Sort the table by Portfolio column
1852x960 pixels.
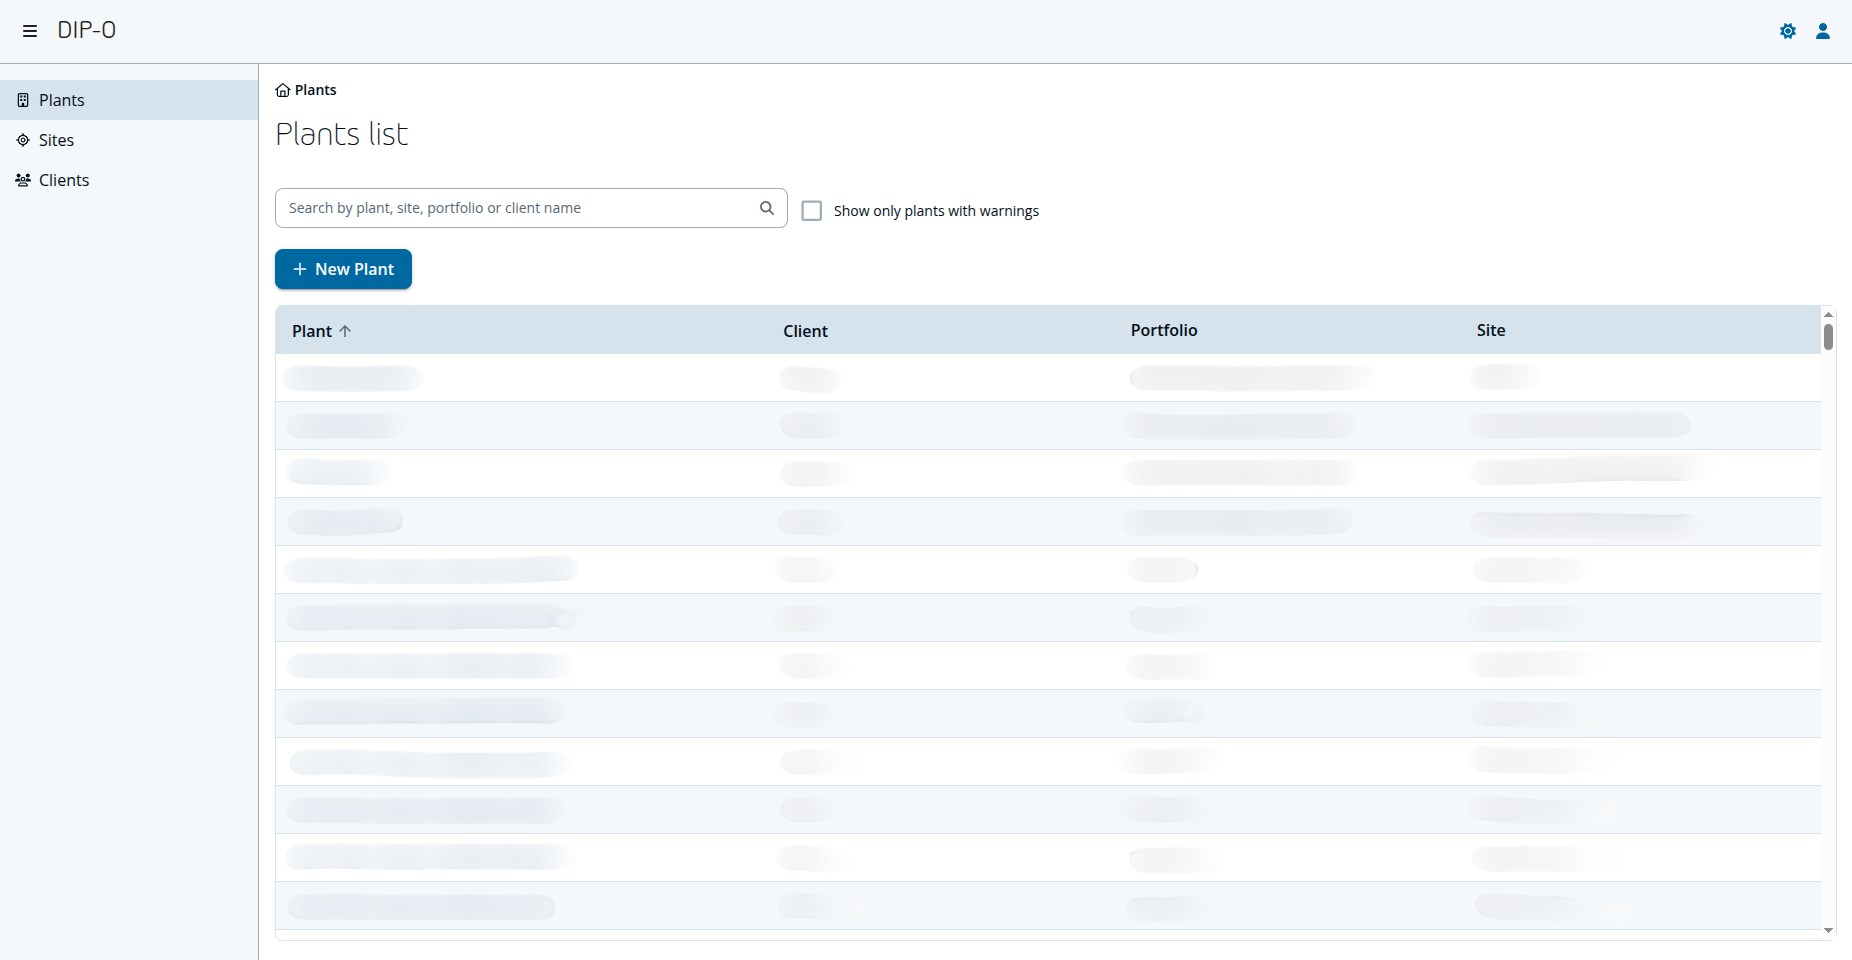1163,330
